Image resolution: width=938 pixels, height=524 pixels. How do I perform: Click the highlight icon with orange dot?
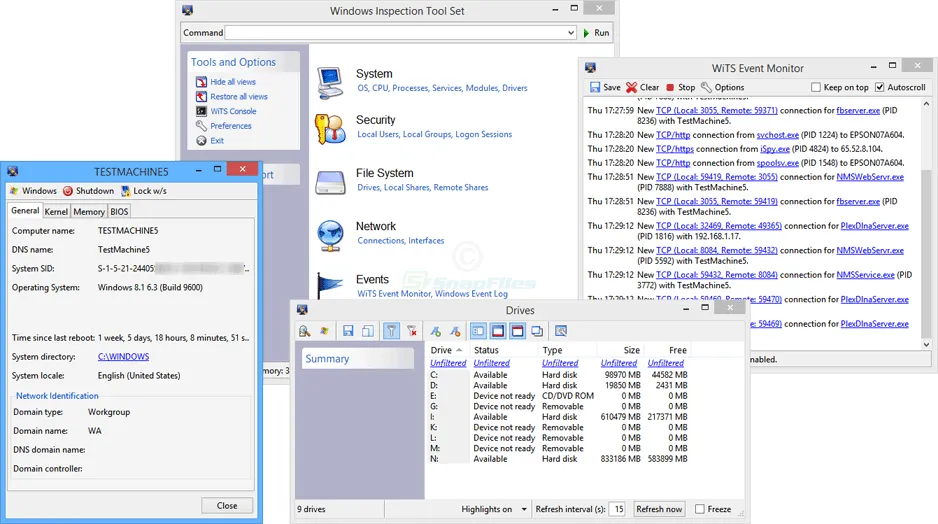point(455,331)
